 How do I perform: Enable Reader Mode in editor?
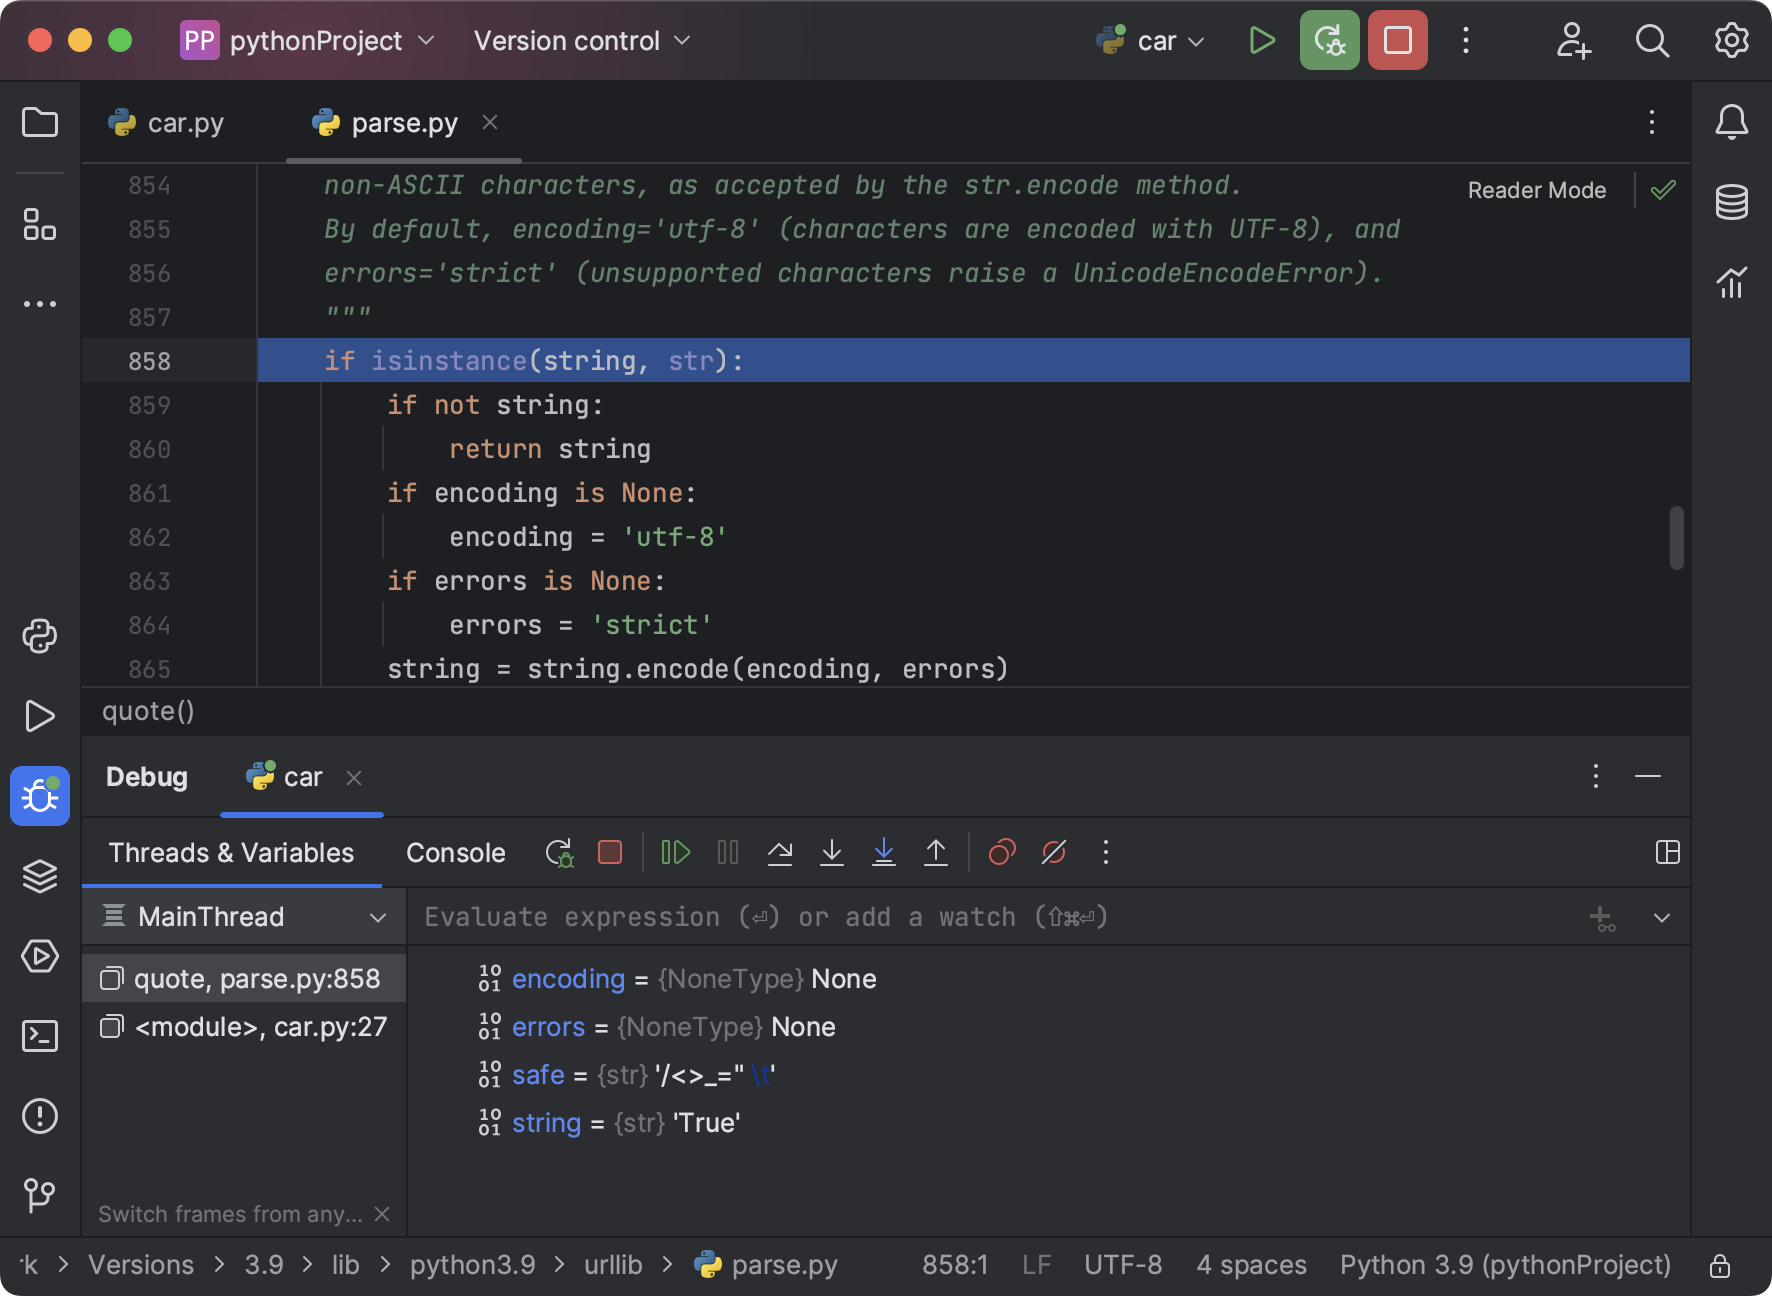pos(1536,190)
